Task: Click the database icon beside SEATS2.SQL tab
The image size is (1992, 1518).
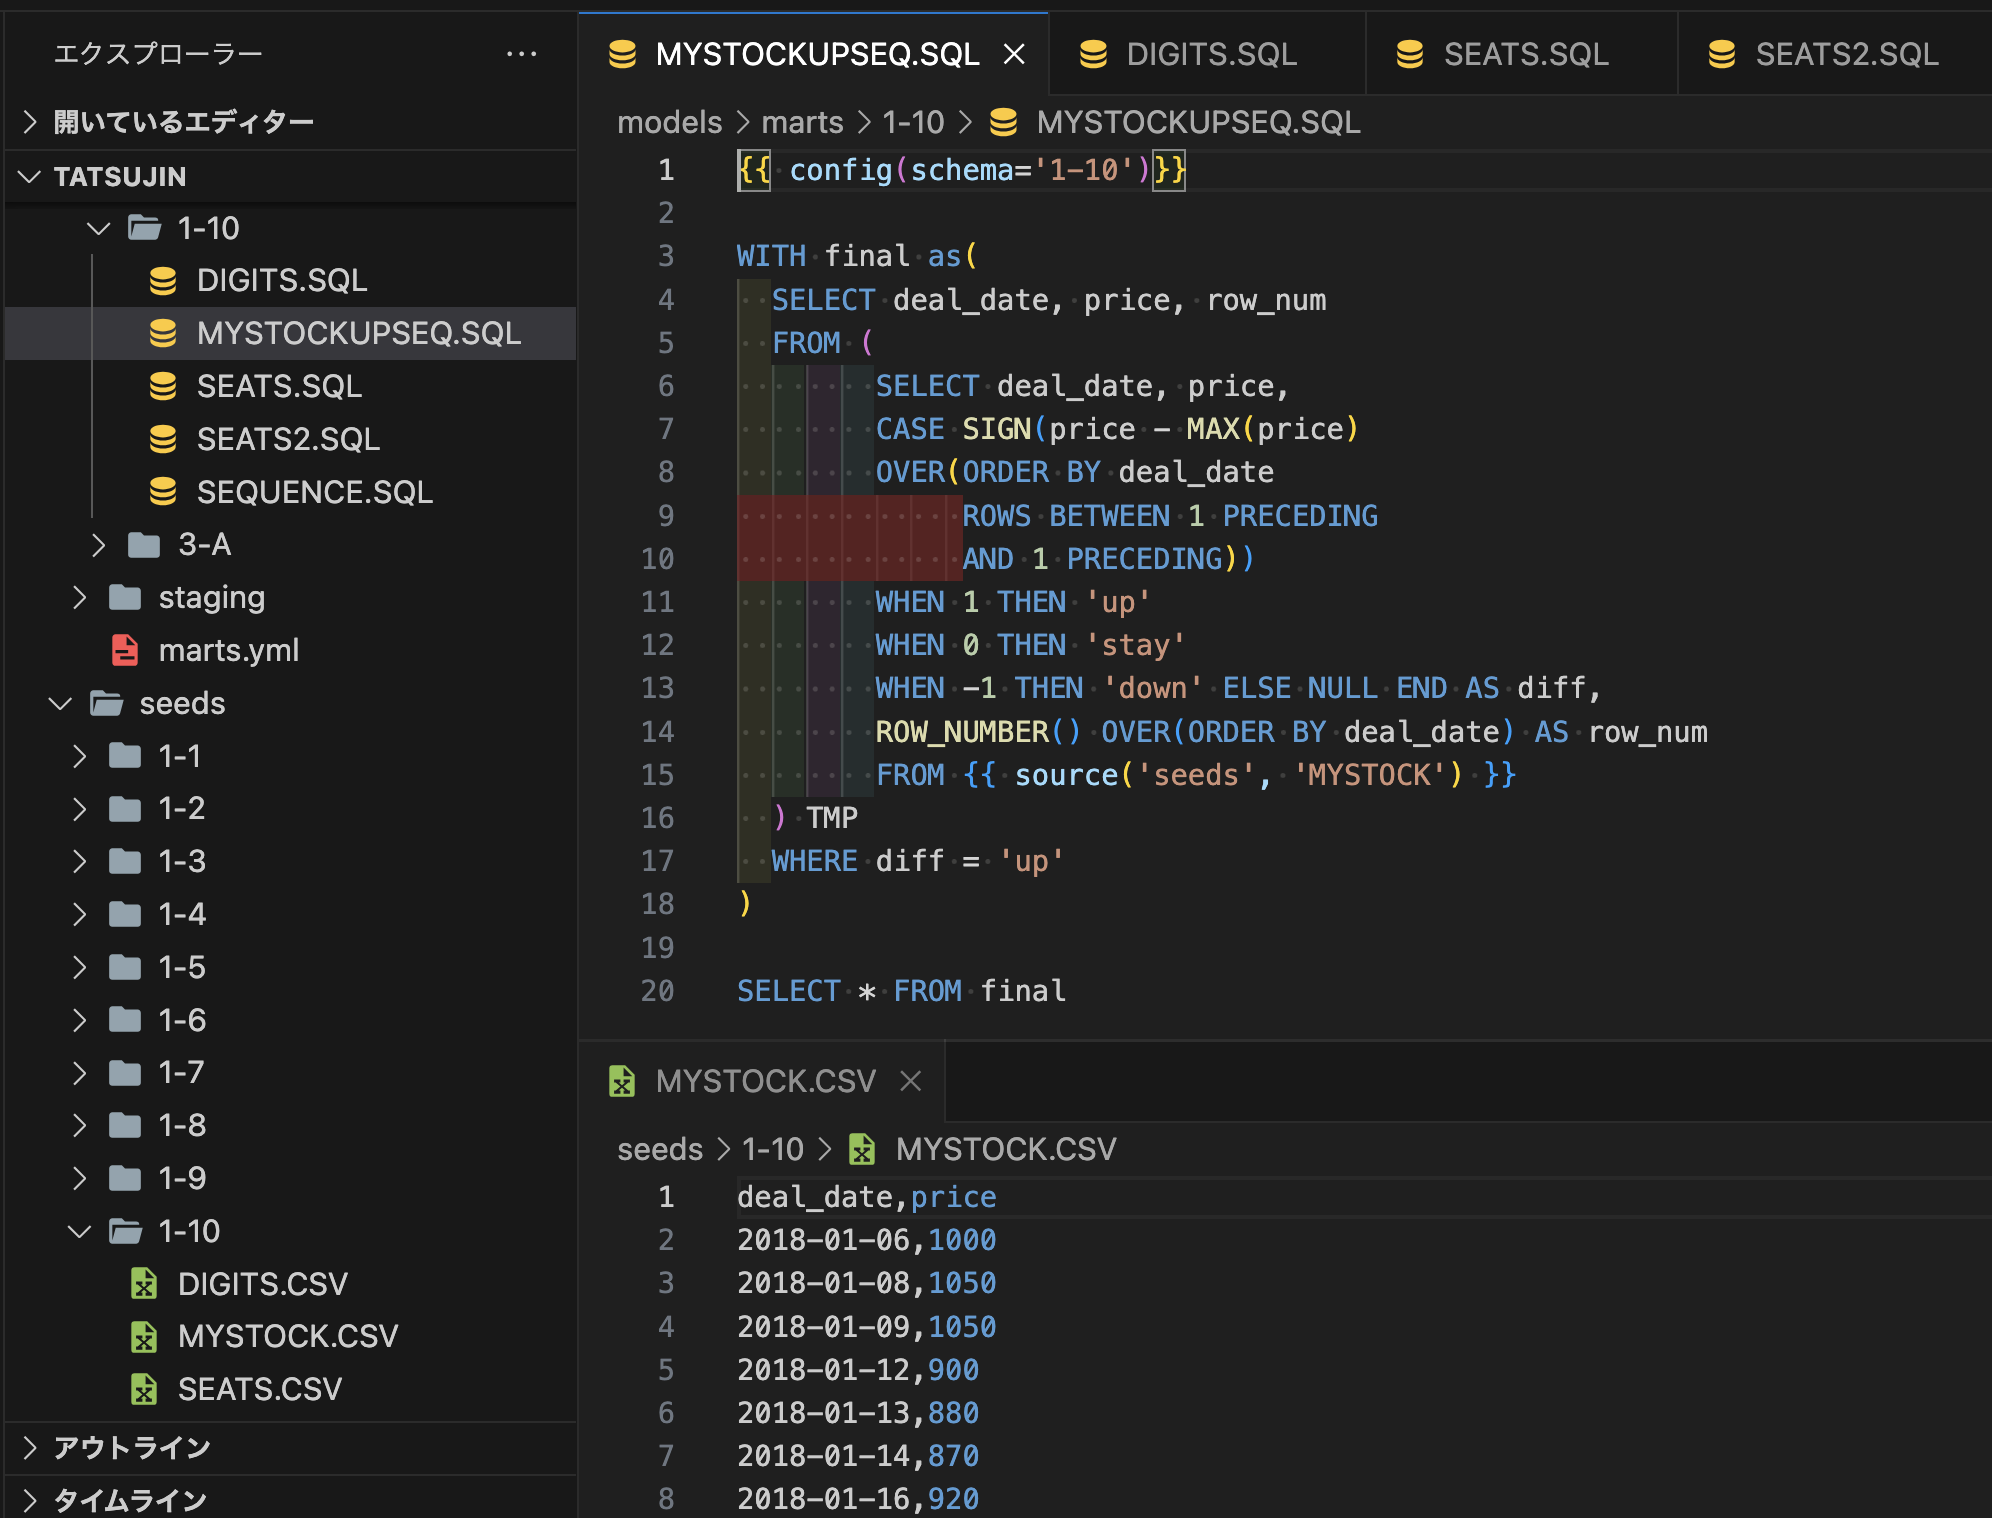Action: [x=1722, y=54]
